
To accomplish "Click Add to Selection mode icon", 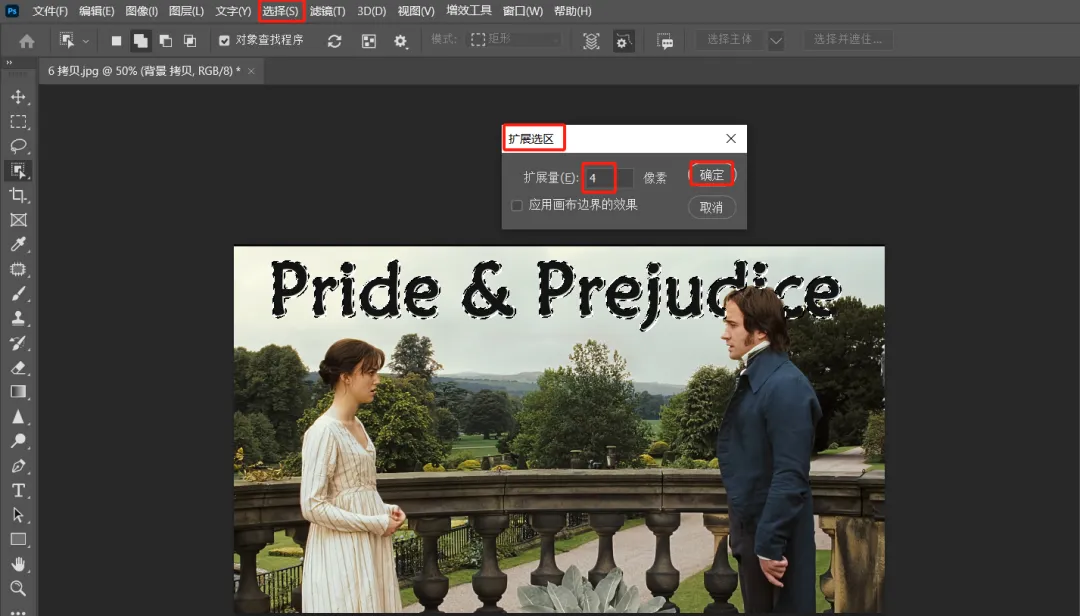I will pyautogui.click(x=141, y=41).
